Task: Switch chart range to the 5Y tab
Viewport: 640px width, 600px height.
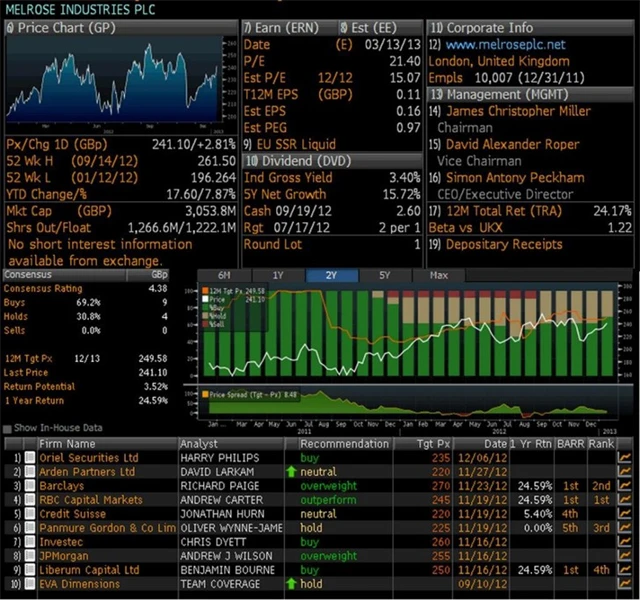Action: tap(384, 275)
